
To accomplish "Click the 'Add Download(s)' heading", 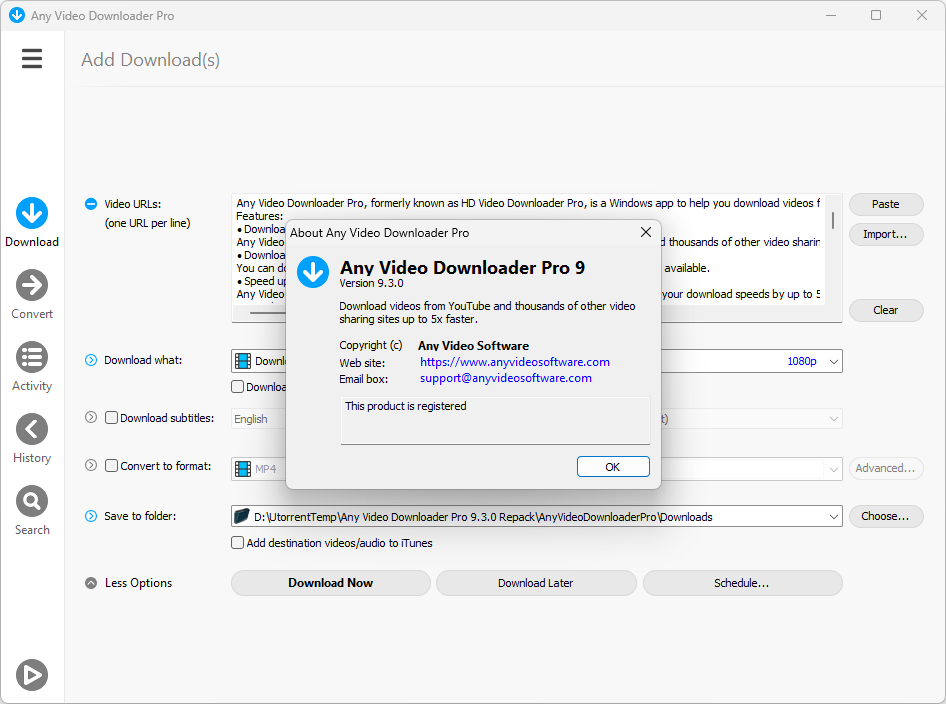I will [x=150, y=60].
